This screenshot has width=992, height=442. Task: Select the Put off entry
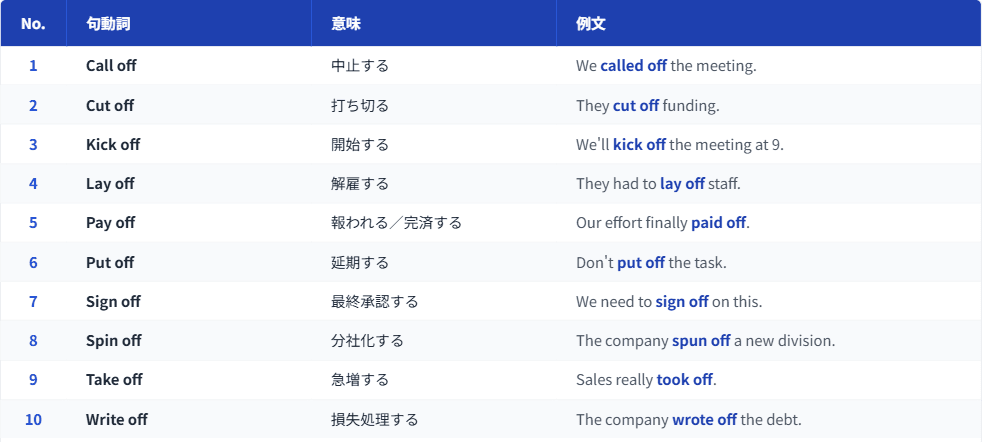[x=110, y=263]
